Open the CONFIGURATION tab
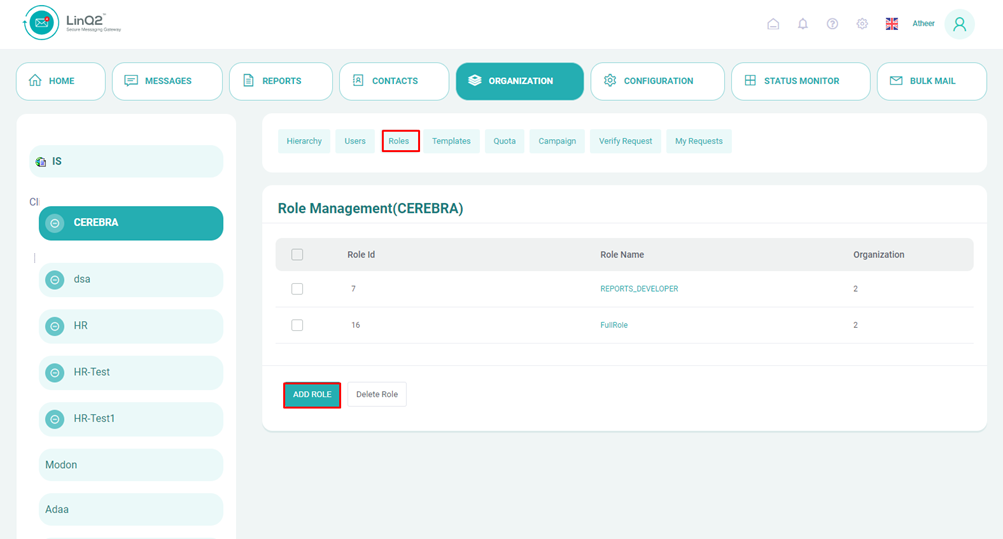The image size is (1003, 539). coord(657,81)
